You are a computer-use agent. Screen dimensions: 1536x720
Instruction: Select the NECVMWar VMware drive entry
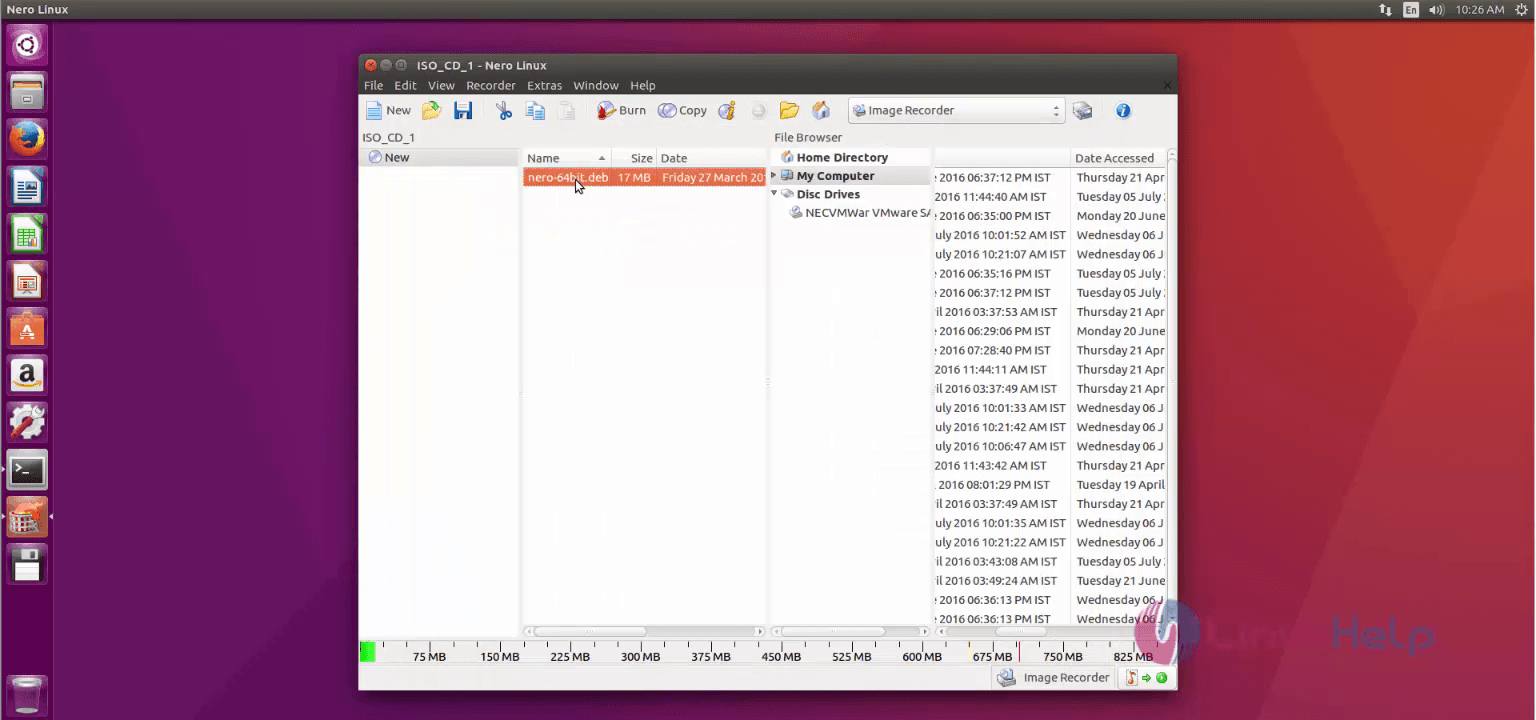[860, 213]
